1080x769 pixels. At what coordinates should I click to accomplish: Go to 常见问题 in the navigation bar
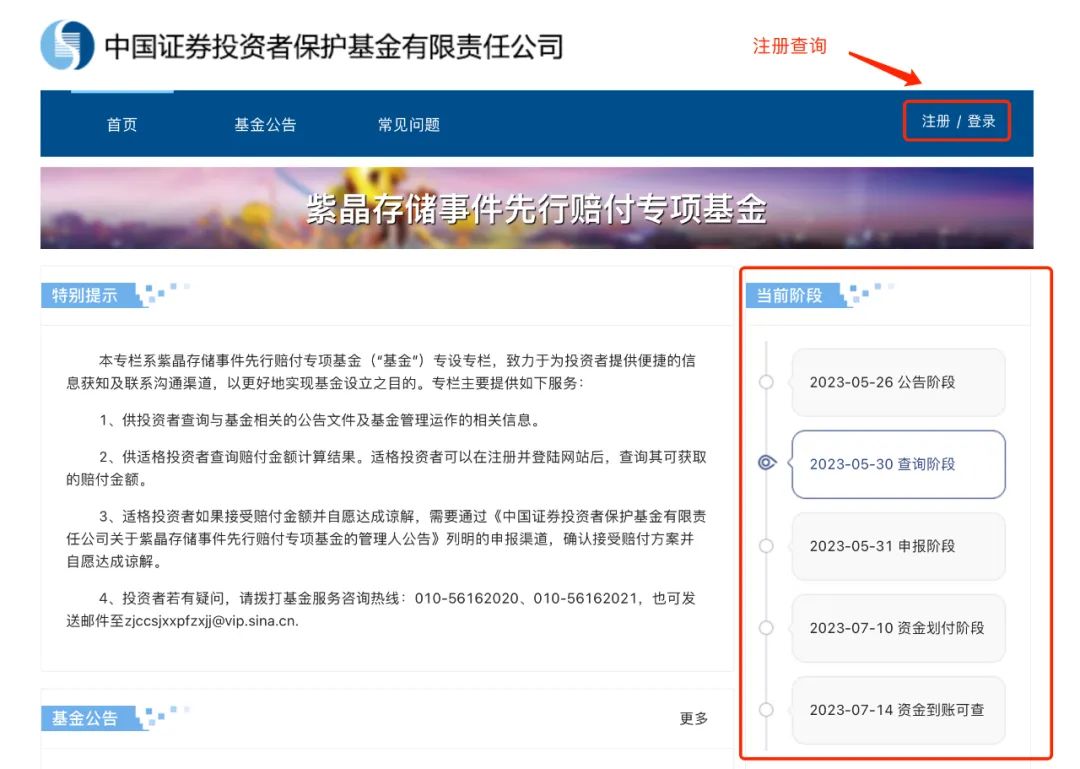pos(408,125)
